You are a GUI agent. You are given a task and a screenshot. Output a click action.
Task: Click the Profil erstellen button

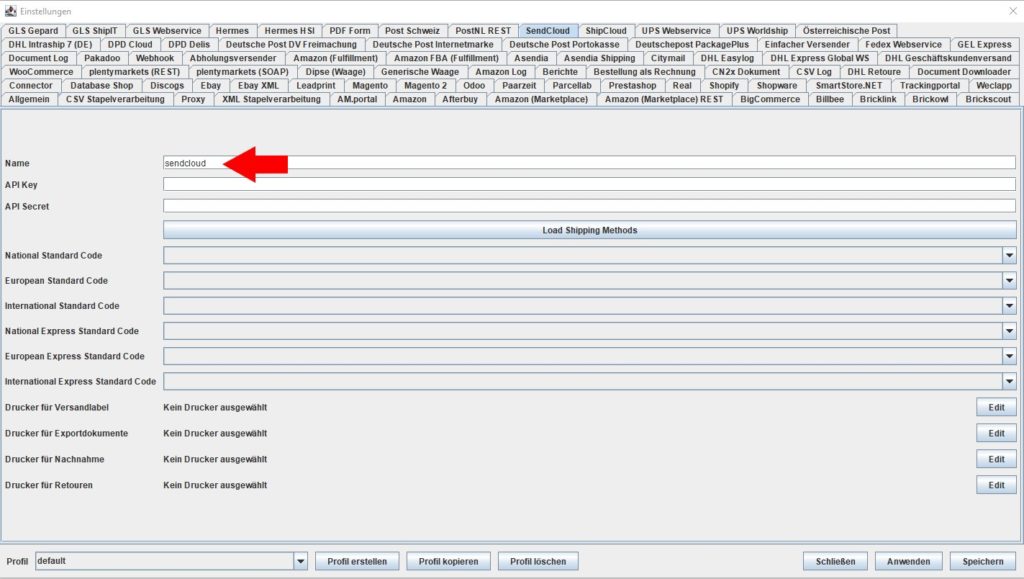[x=357, y=561]
